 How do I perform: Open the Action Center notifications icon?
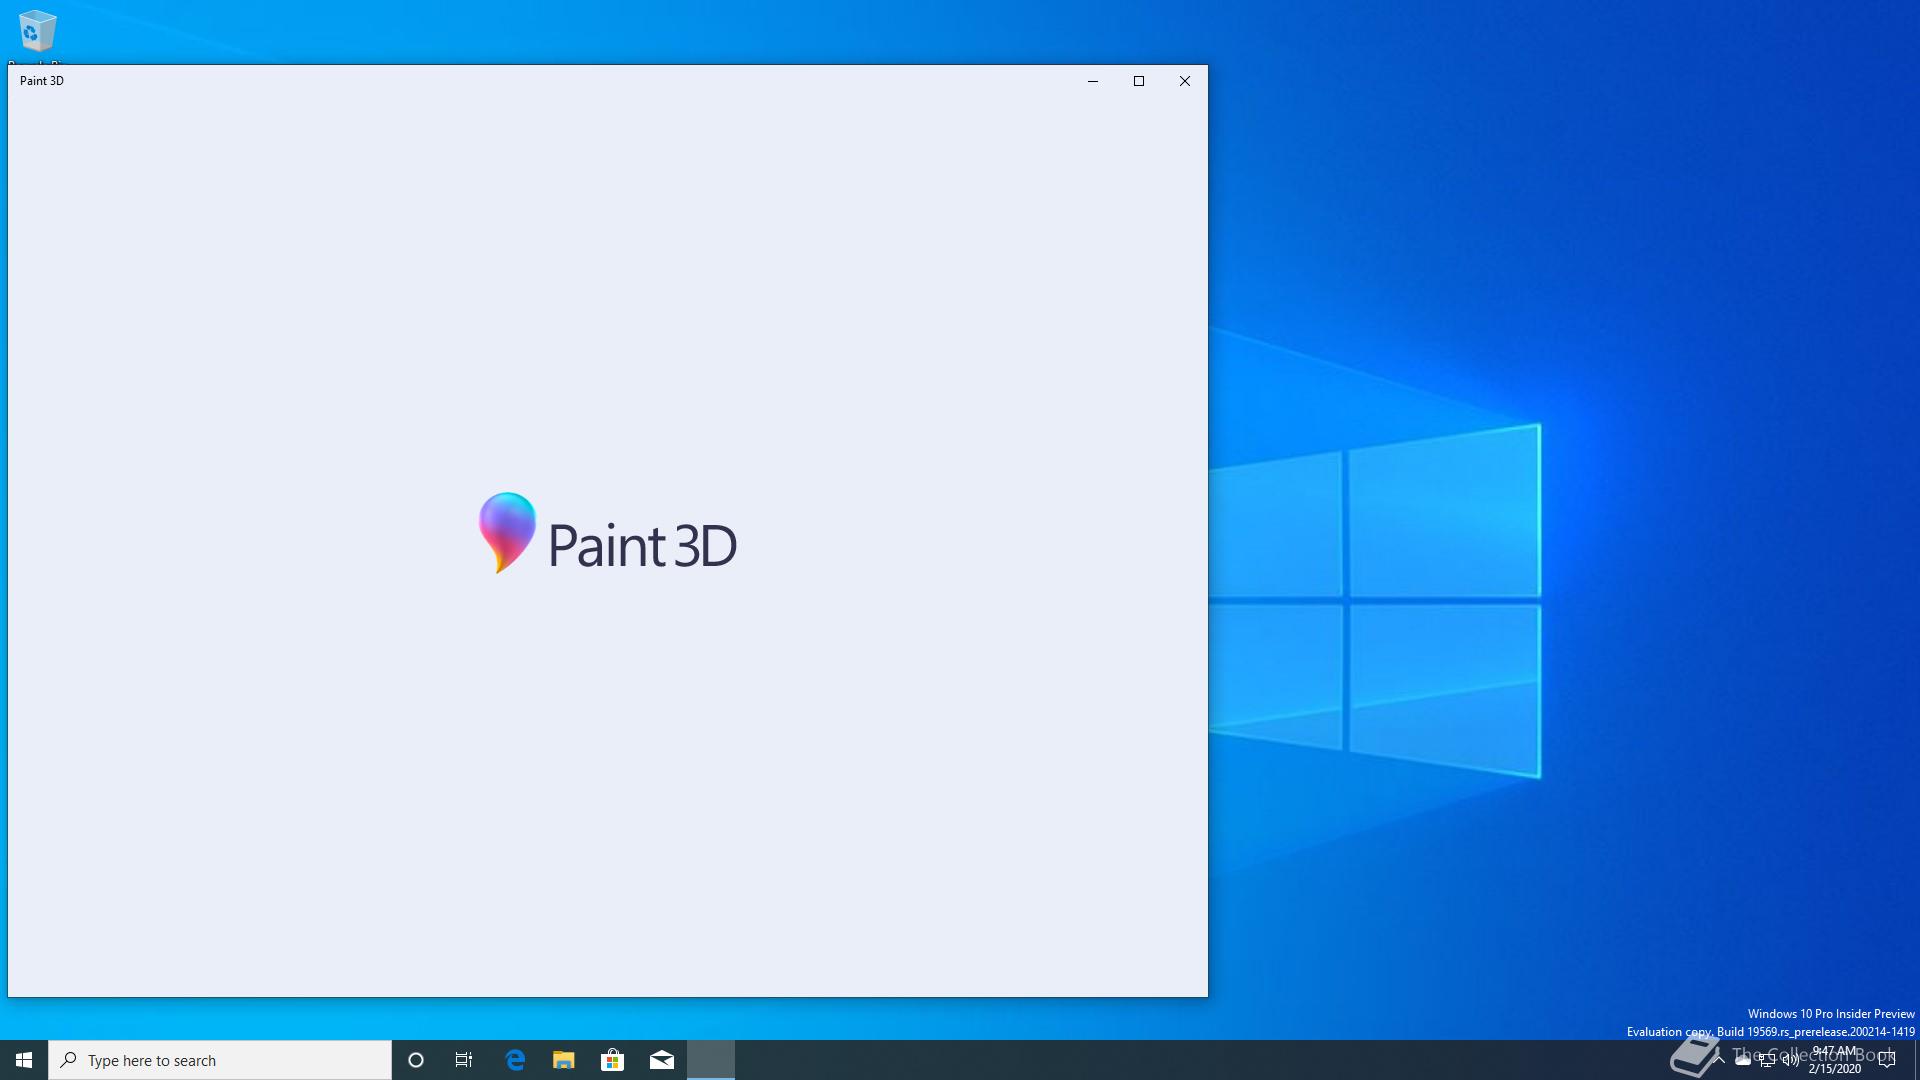click(x=1887, y=1060)
